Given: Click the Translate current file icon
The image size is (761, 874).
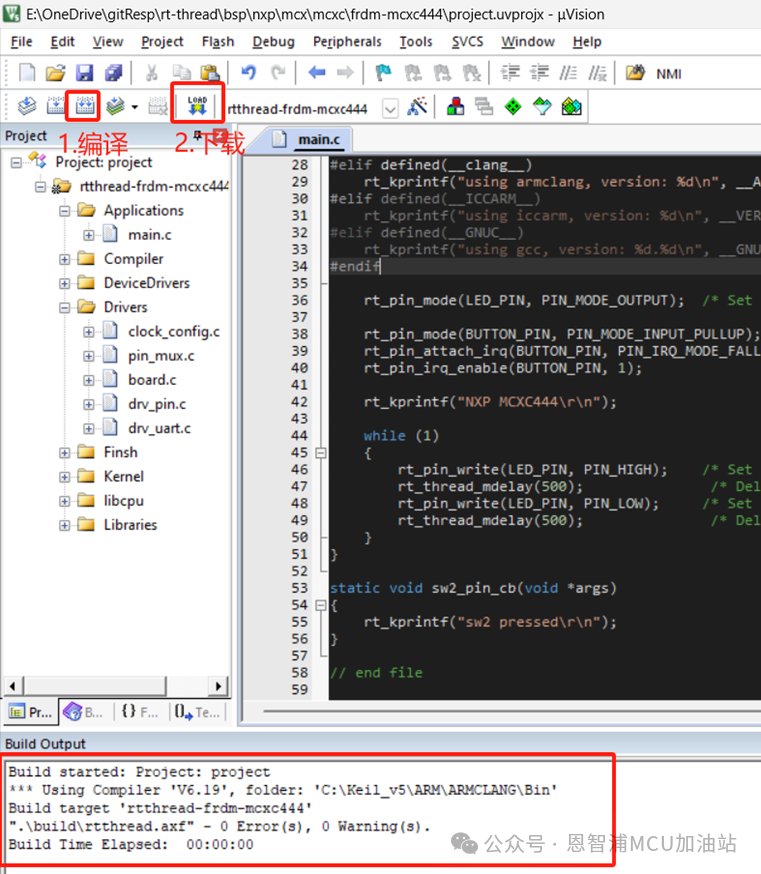Looking at the screenshot, I should point(27,106).
